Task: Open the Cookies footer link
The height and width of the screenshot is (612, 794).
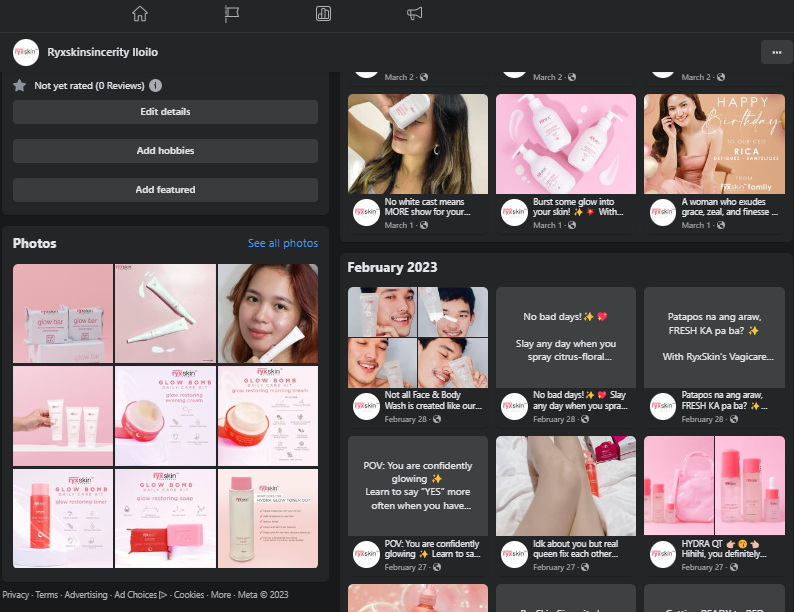Action: (x=189, y=595)
